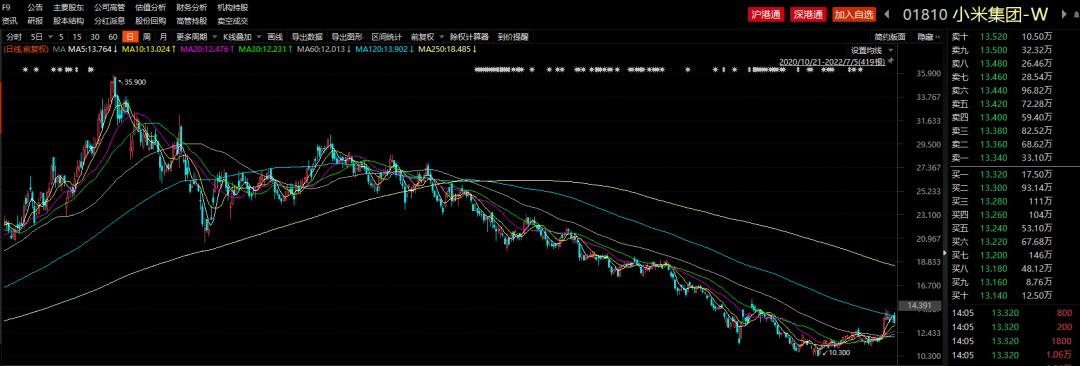Viewport: 1080px width, 366px height.
Task: Click the 导出数据 button
Action: tap(307, 37)
